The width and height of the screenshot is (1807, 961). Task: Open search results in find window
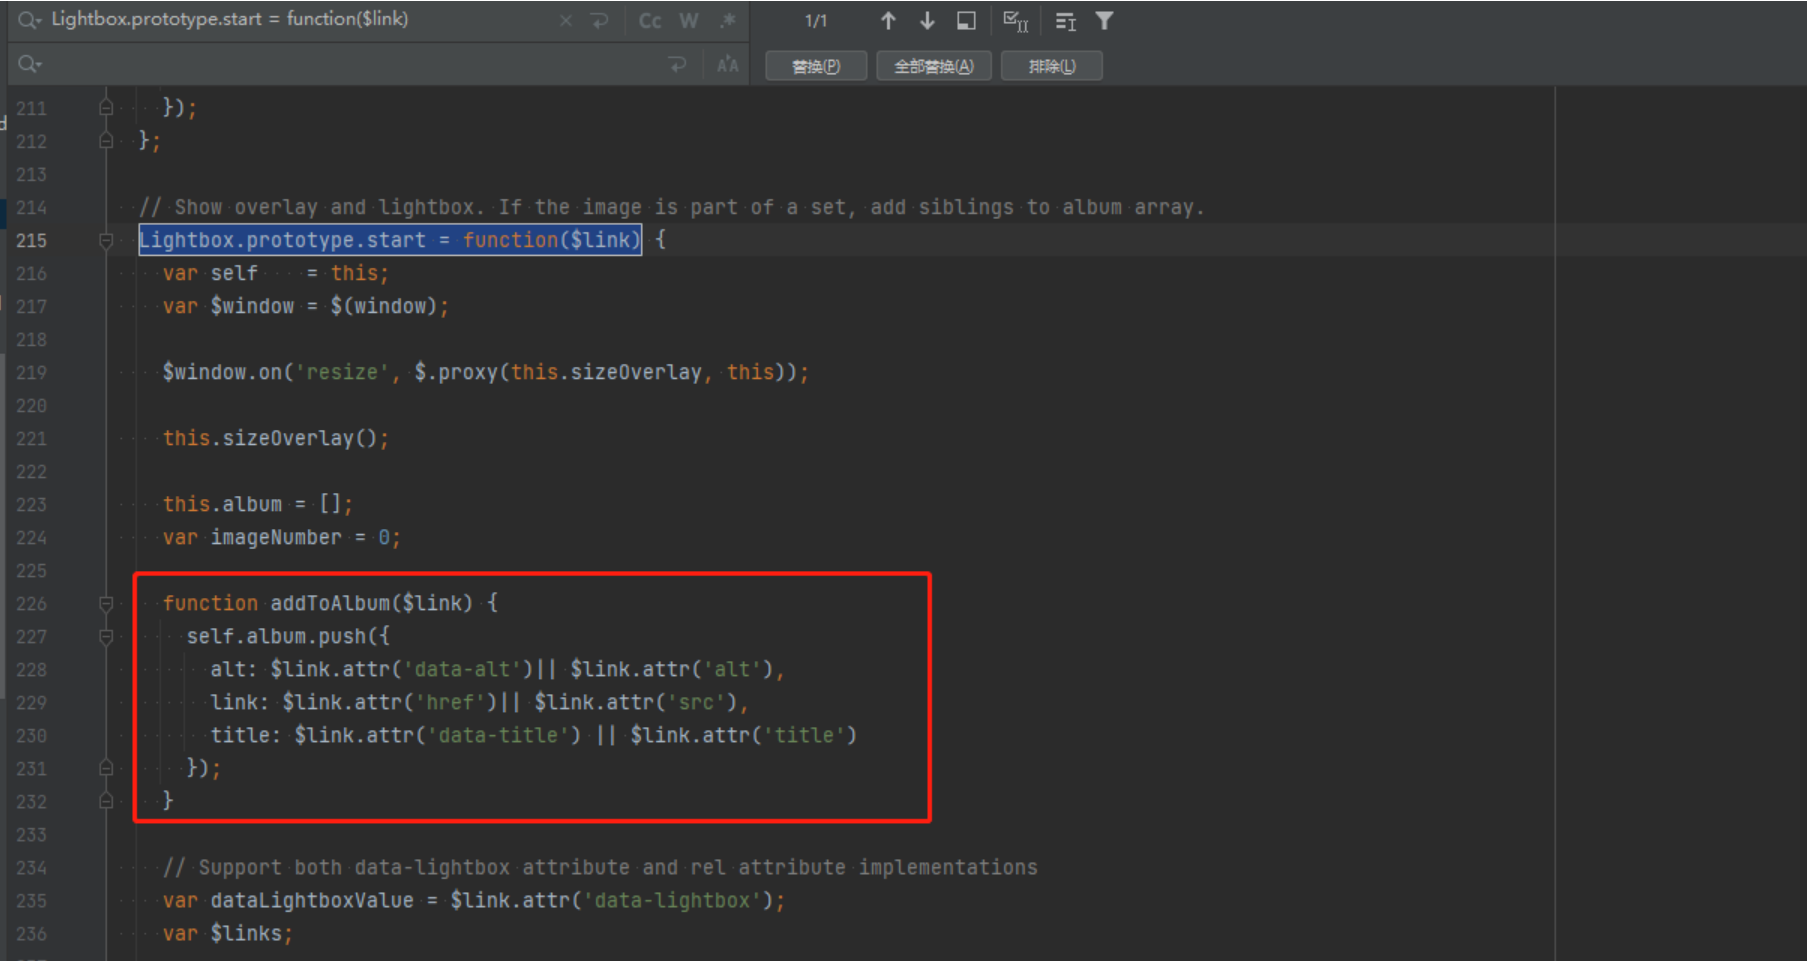tap(966, 21)
